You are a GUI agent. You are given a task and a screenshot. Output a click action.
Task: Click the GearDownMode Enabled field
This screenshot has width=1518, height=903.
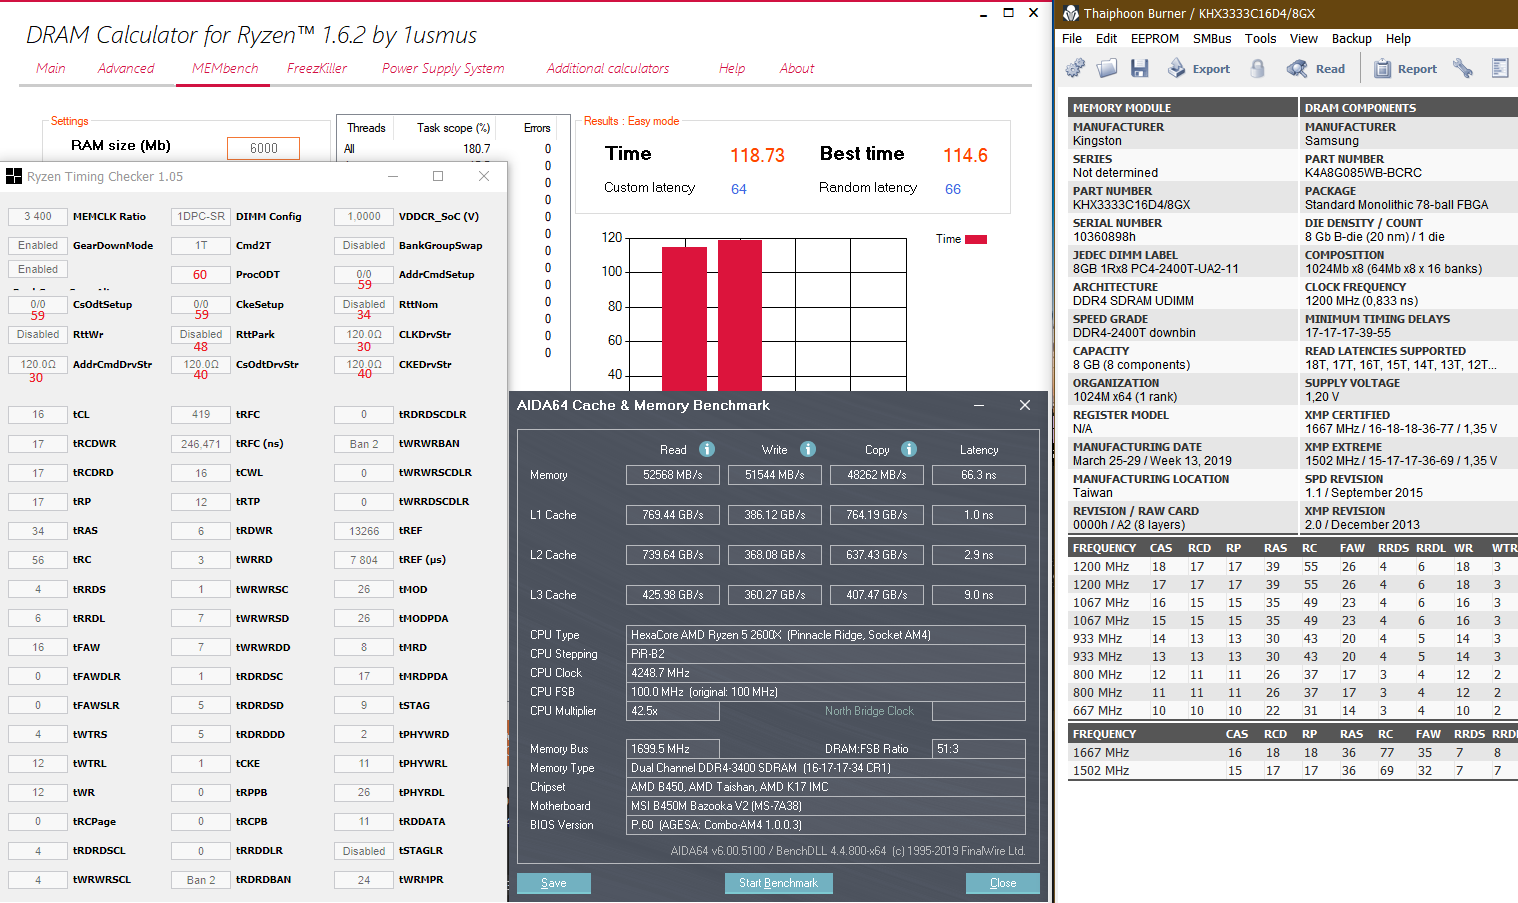pos(38,245)
